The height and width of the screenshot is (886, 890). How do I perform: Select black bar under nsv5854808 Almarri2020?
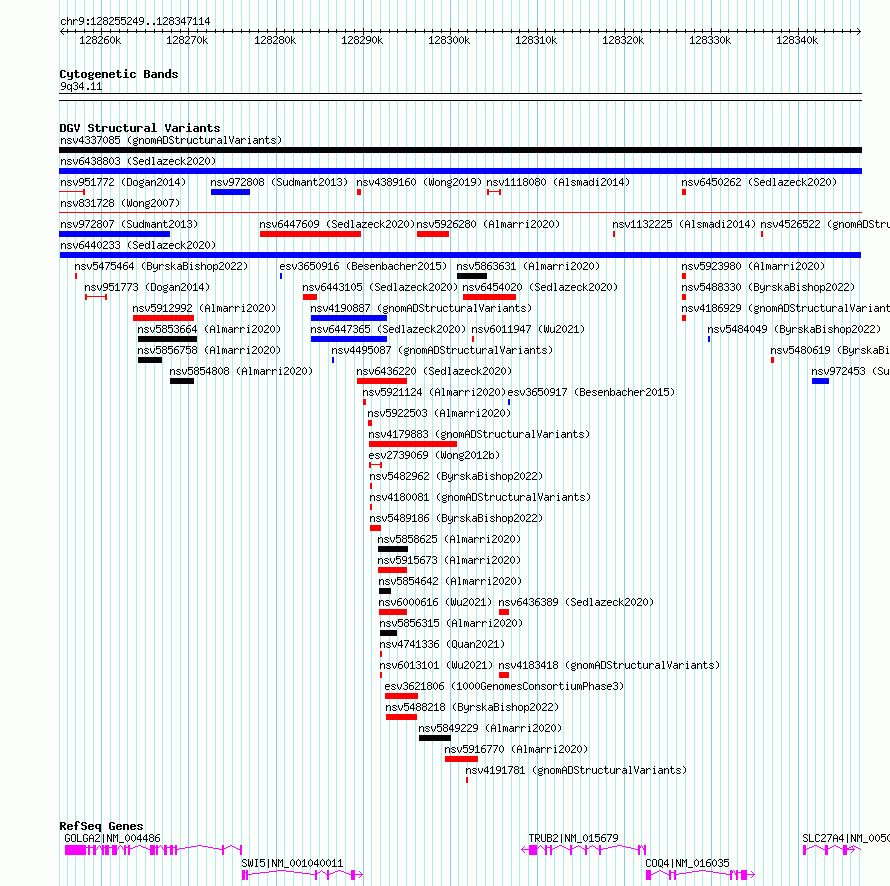[x=182, y=381]
